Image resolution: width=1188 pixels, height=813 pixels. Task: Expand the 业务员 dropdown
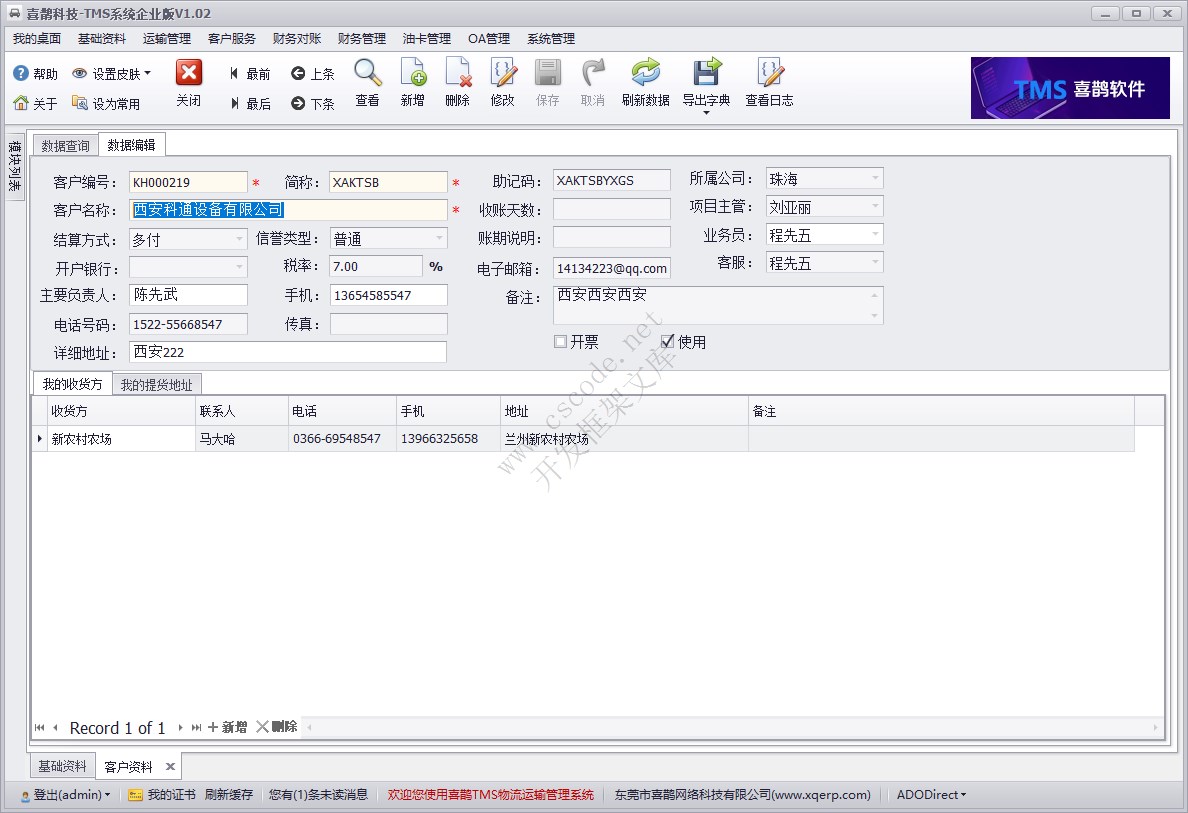tap(875, 234)
